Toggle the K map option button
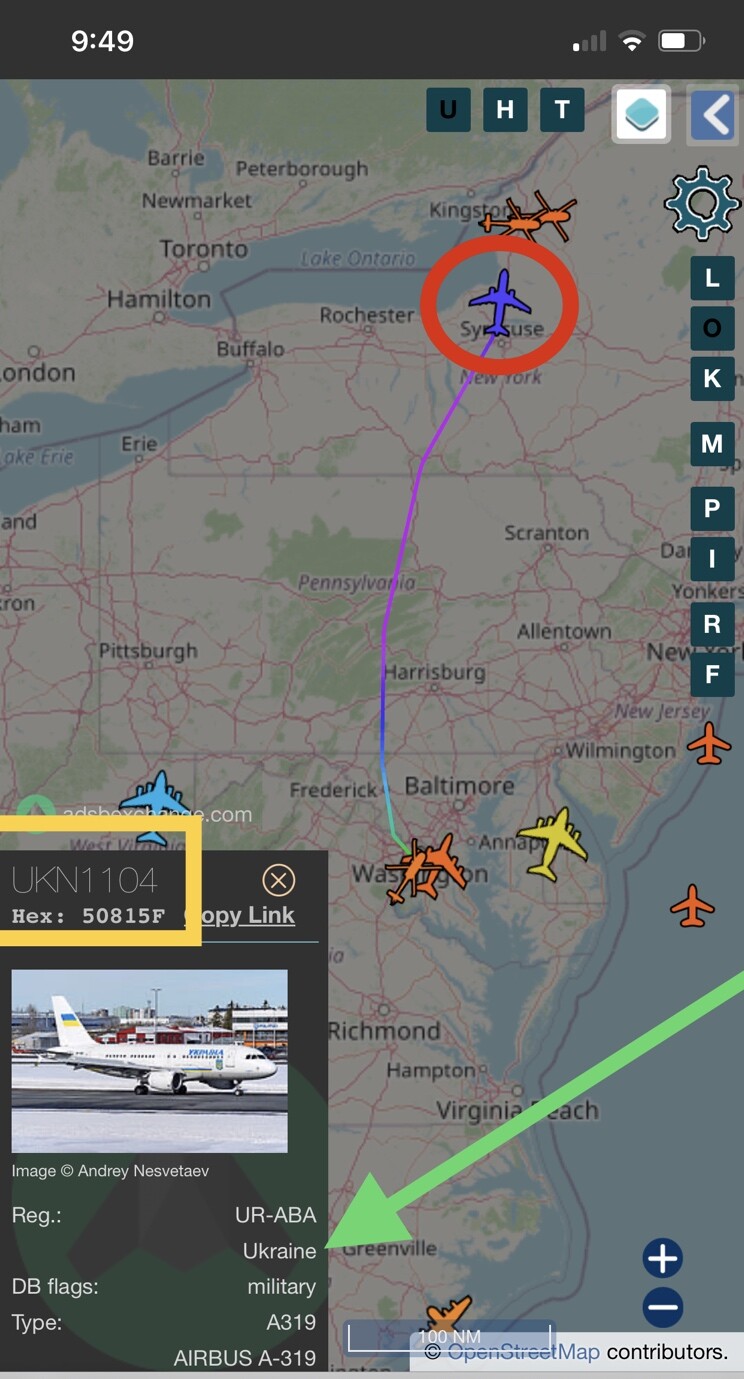Image resolution: width=744 pixels, height=1379 pixels. coord(712,379)
